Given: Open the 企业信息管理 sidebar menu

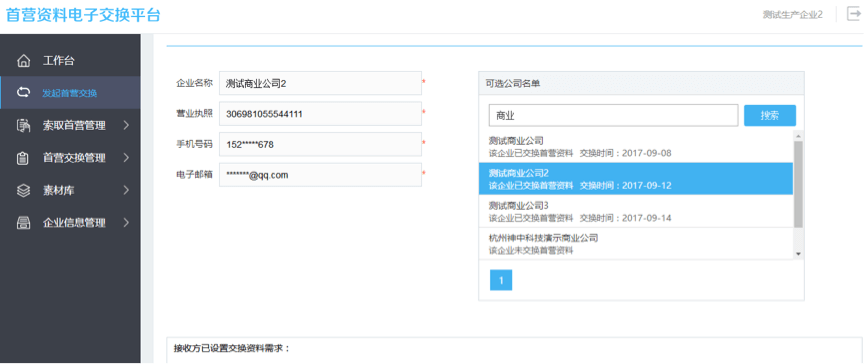Looking at the screenshot, I should pyautogui.click(x=70, y=223).
